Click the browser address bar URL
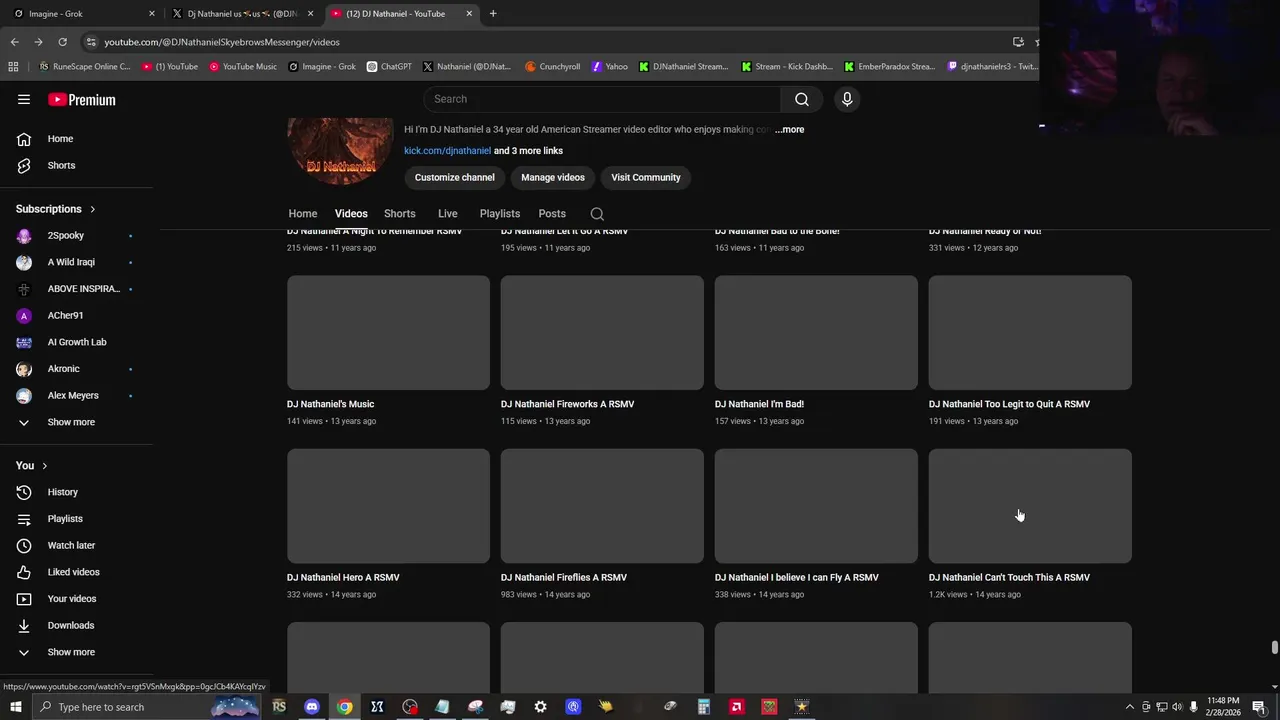This screenshot has height=720, width=1280. pos(222,42)
